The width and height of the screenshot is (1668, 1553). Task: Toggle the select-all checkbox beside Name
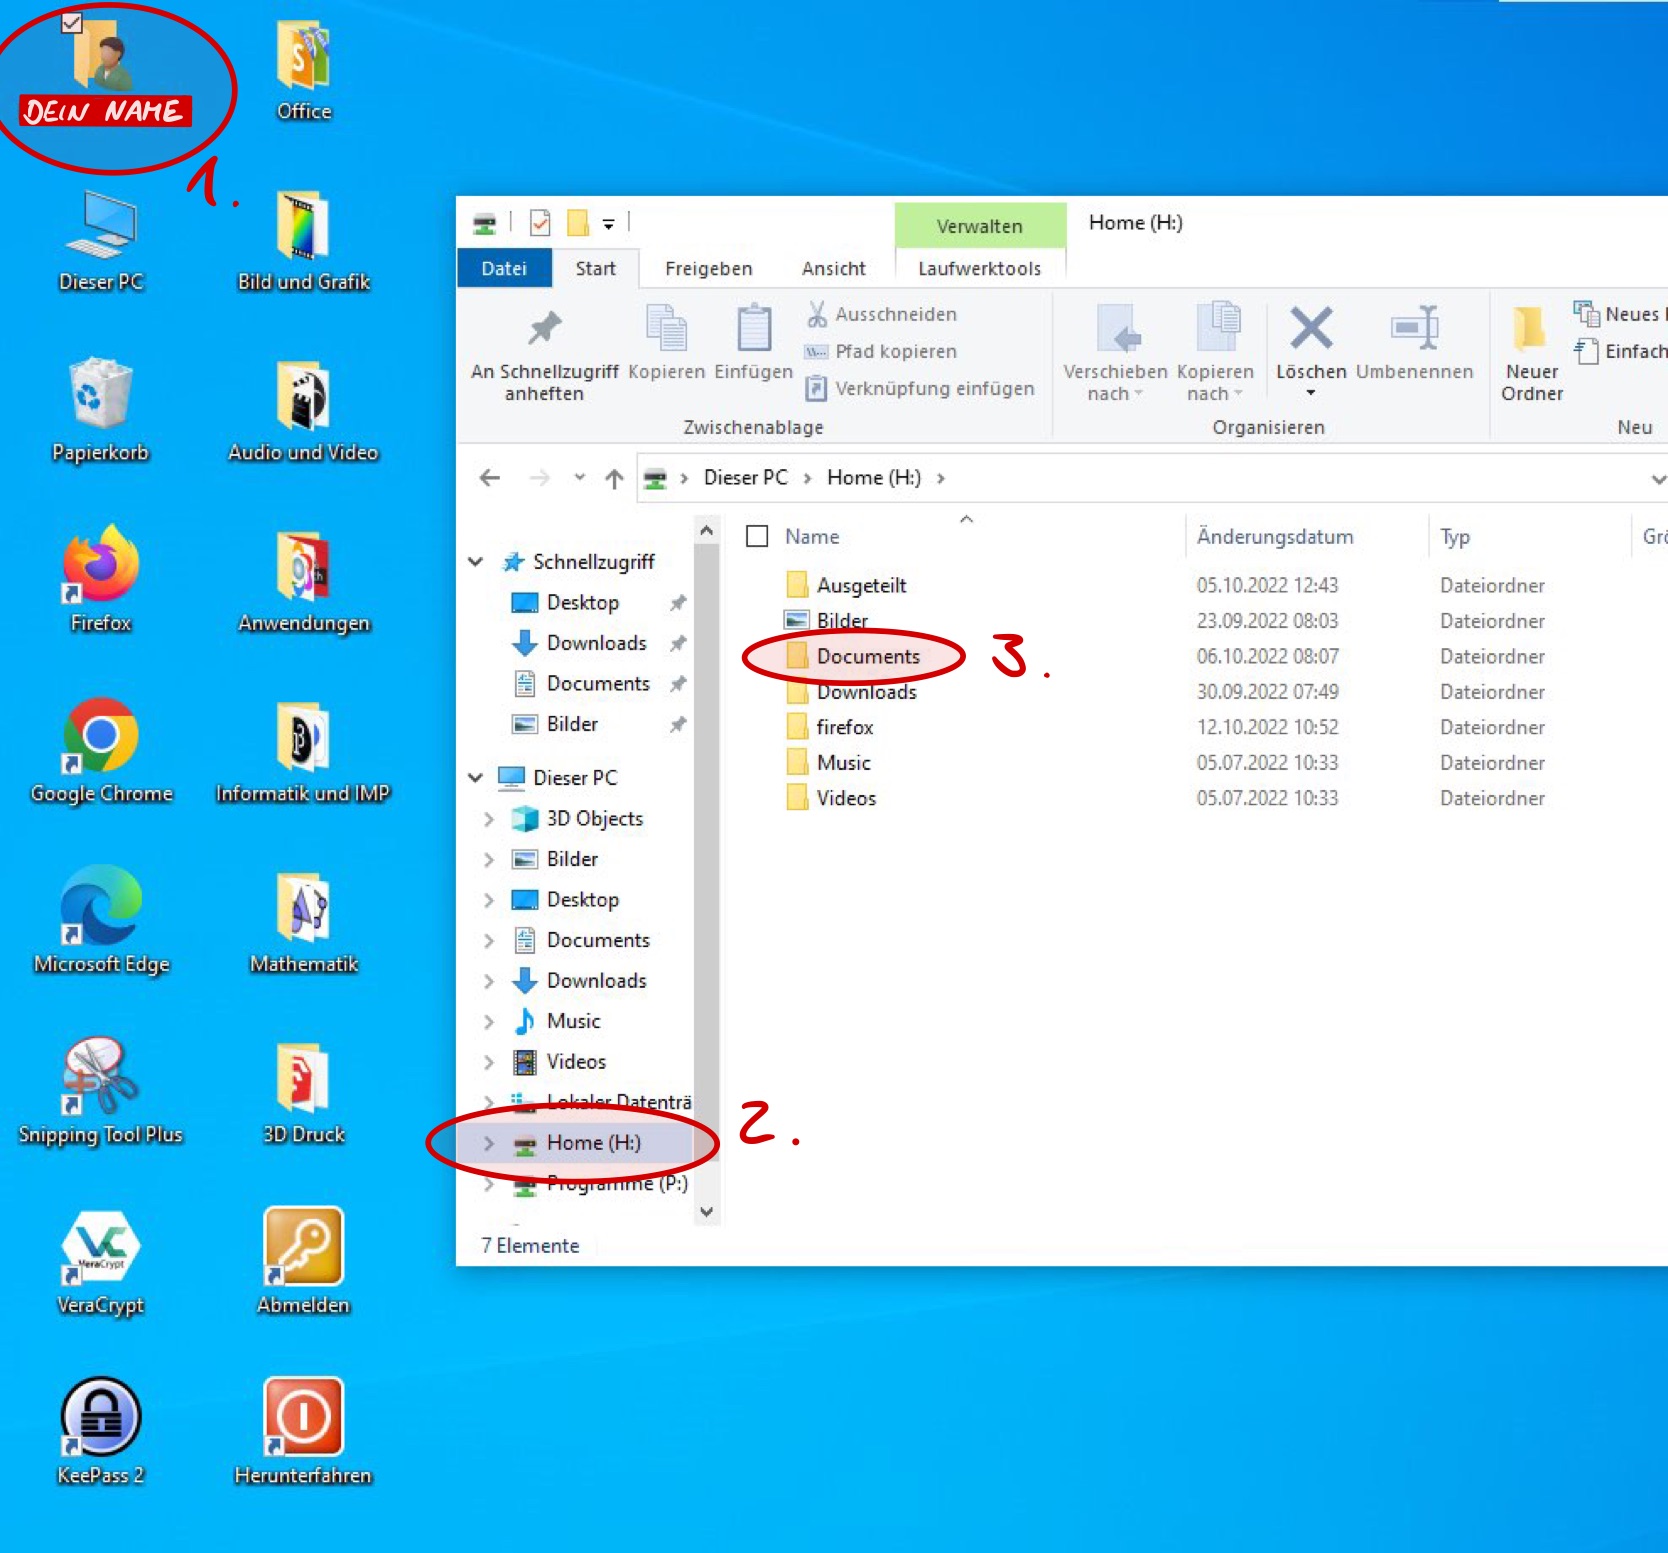[x=757, y=537]
